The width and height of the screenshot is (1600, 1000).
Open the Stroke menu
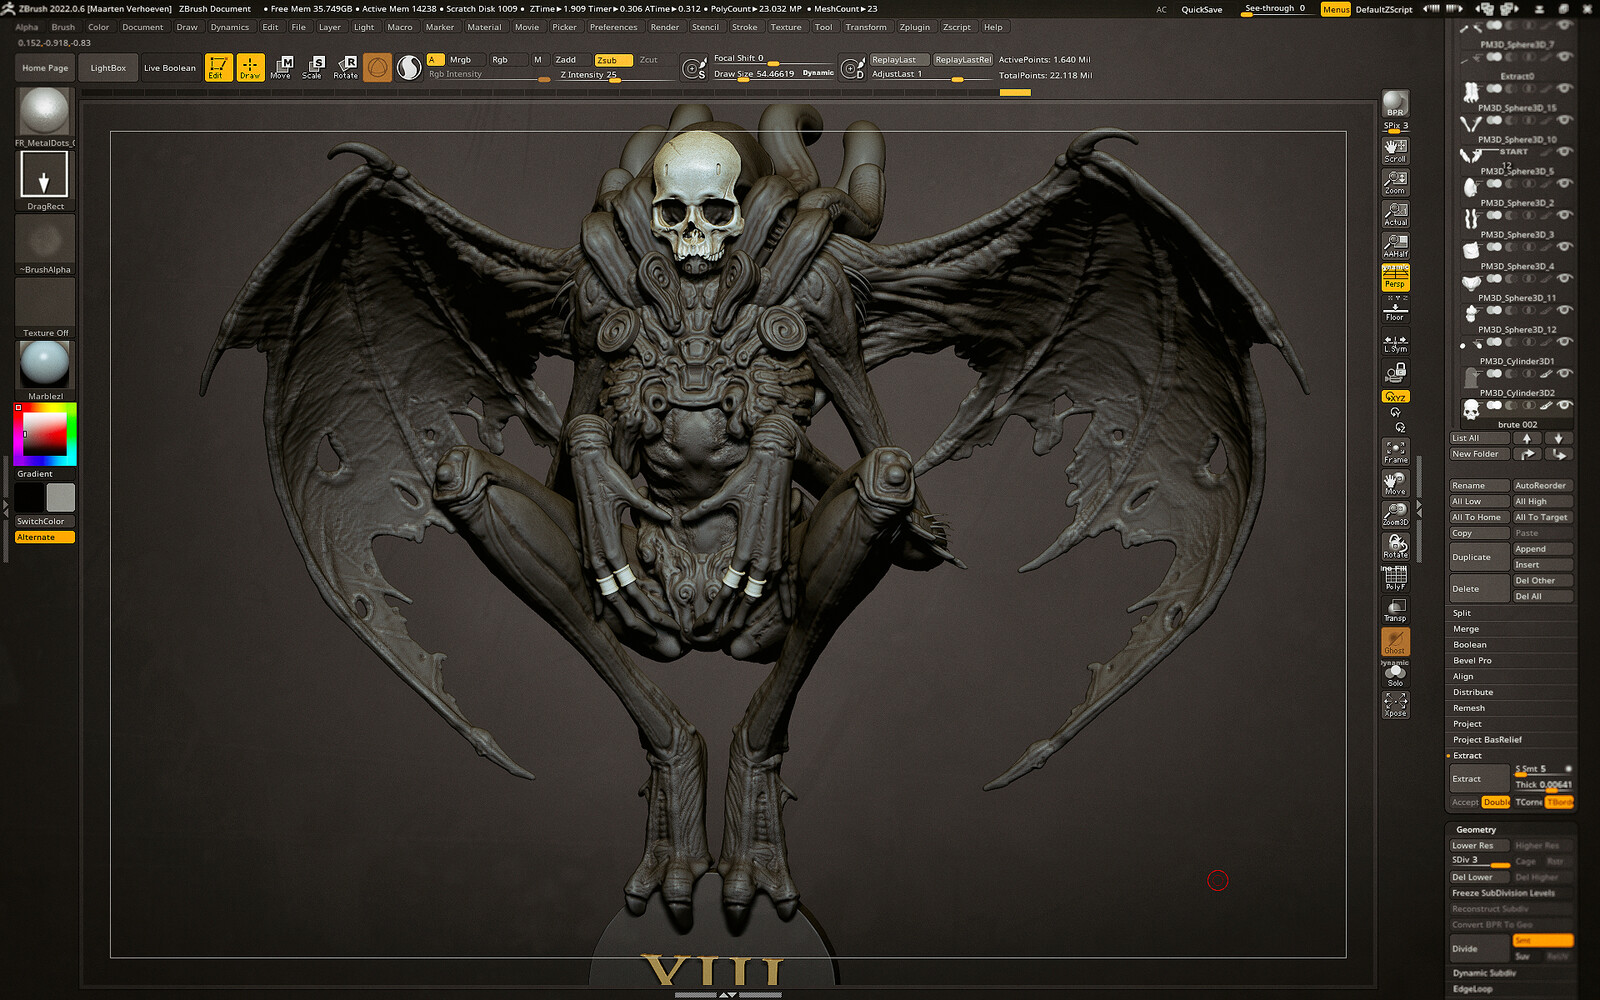pos(744,27)
